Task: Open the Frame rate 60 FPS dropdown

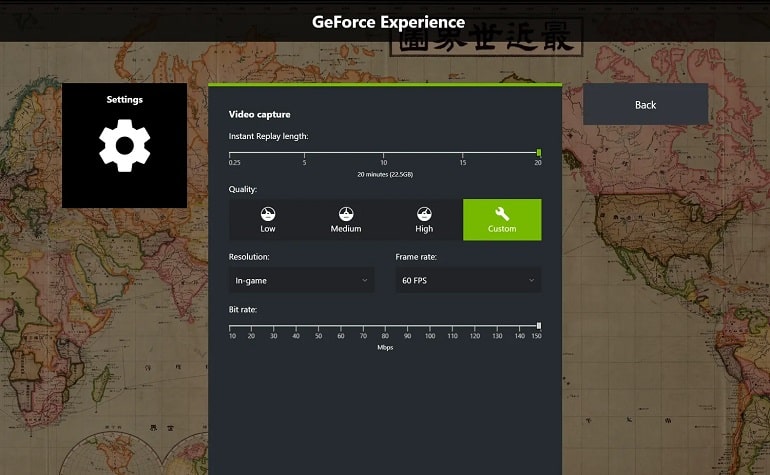Action: 468,280
